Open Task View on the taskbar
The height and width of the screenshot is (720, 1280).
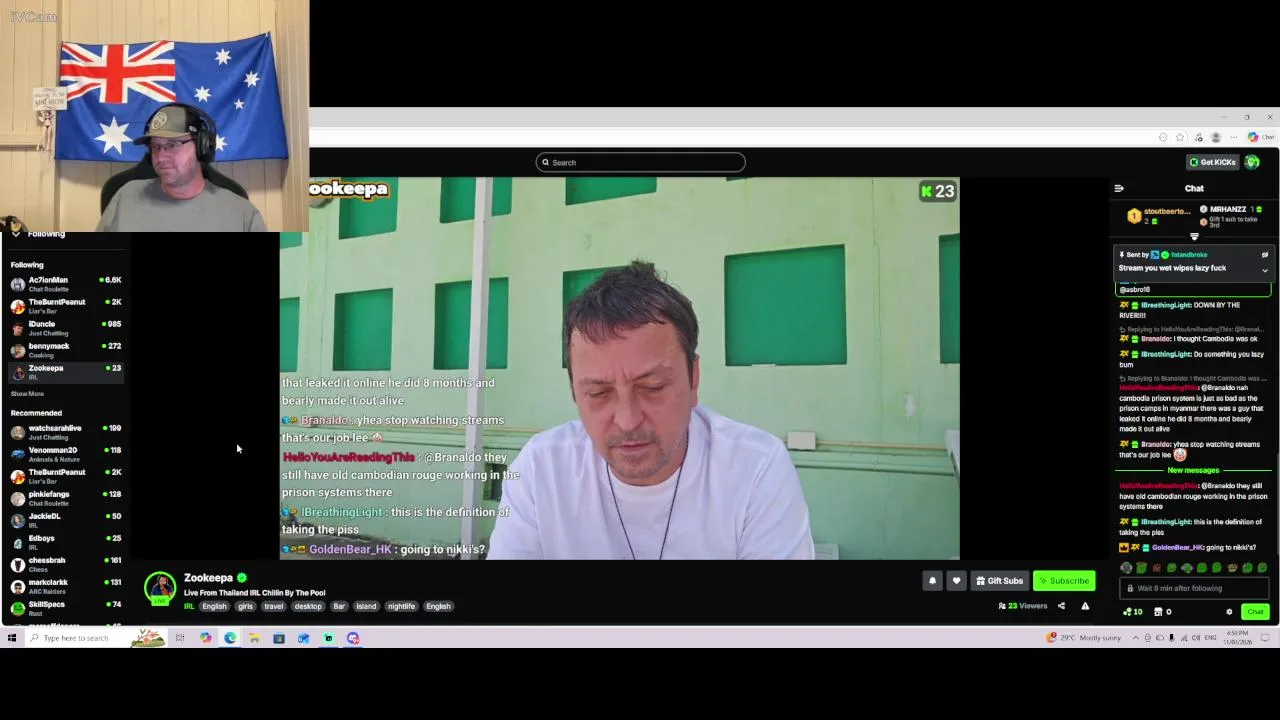180,638
